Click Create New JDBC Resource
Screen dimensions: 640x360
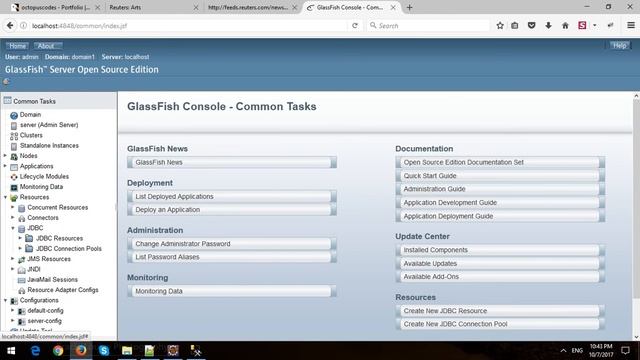pos(500,311)
